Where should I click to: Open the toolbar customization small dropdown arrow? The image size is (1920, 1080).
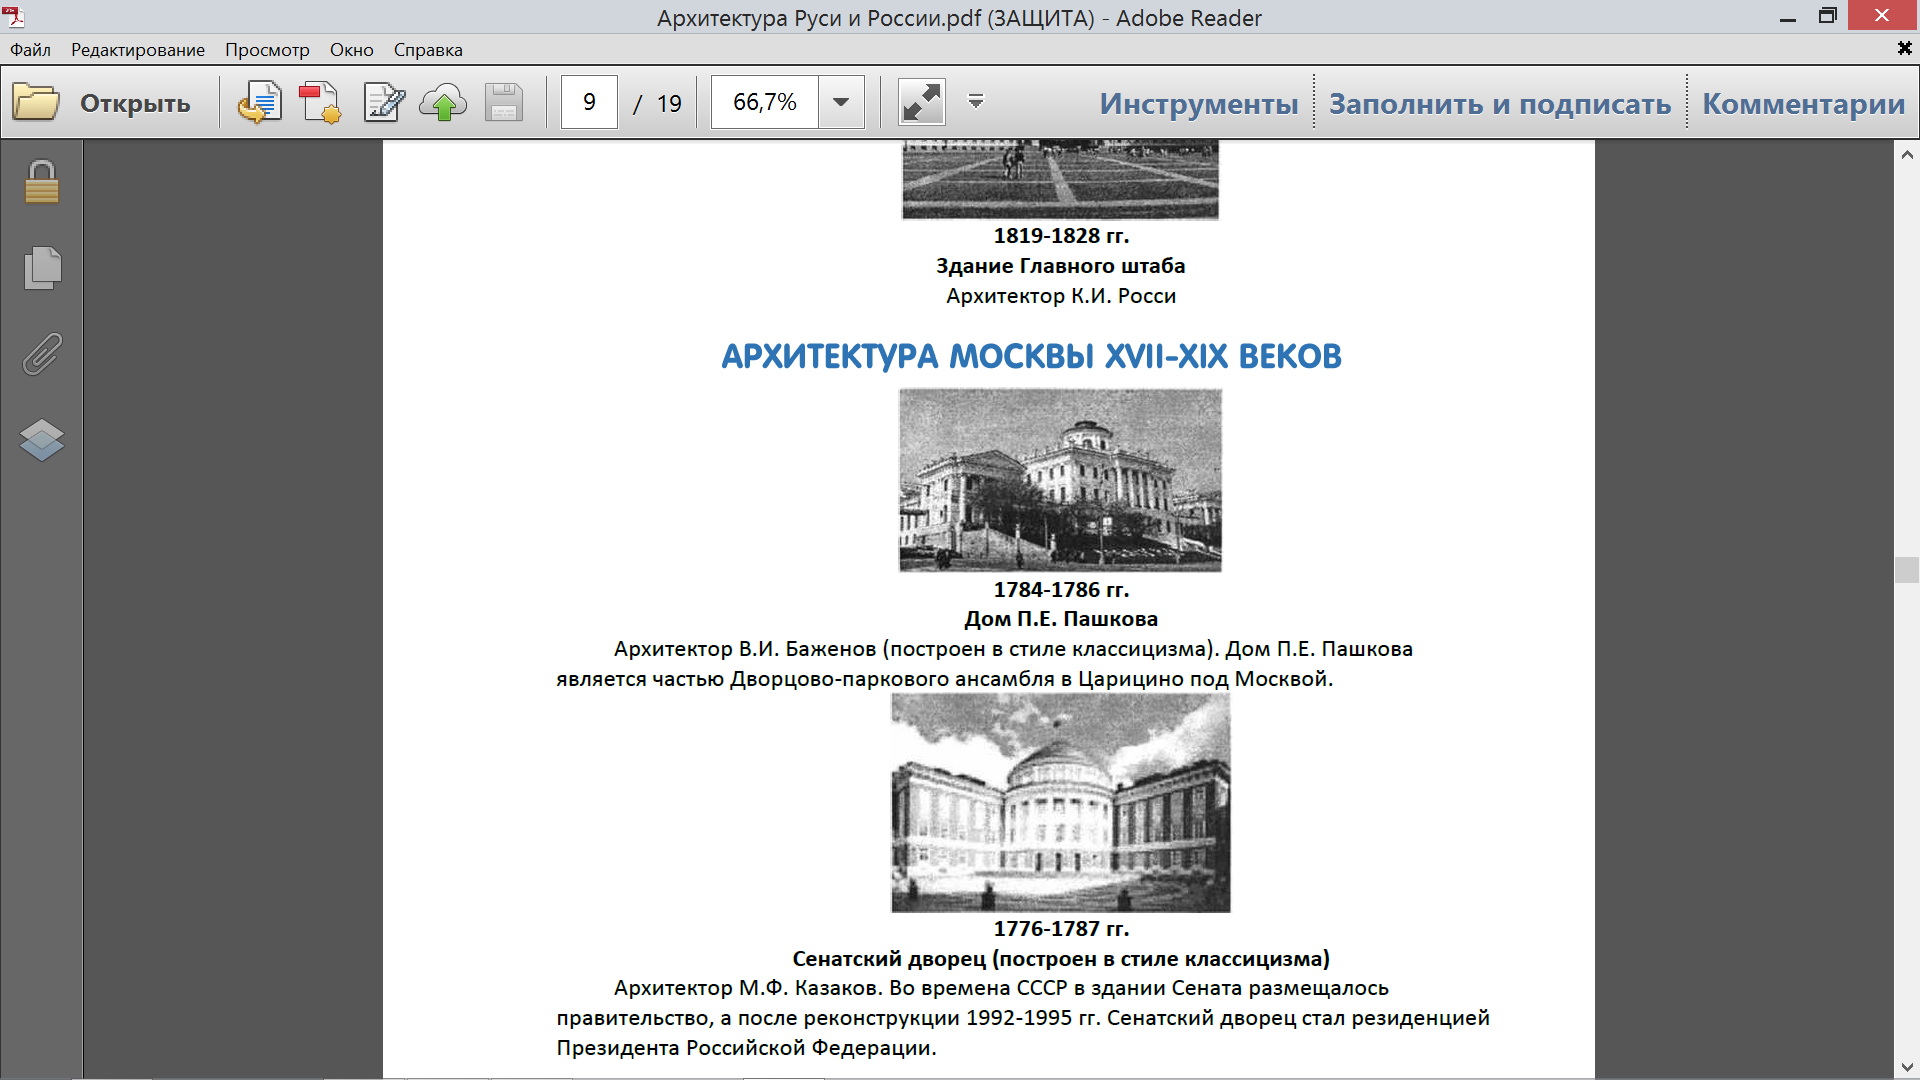click(x=976, y=101)
